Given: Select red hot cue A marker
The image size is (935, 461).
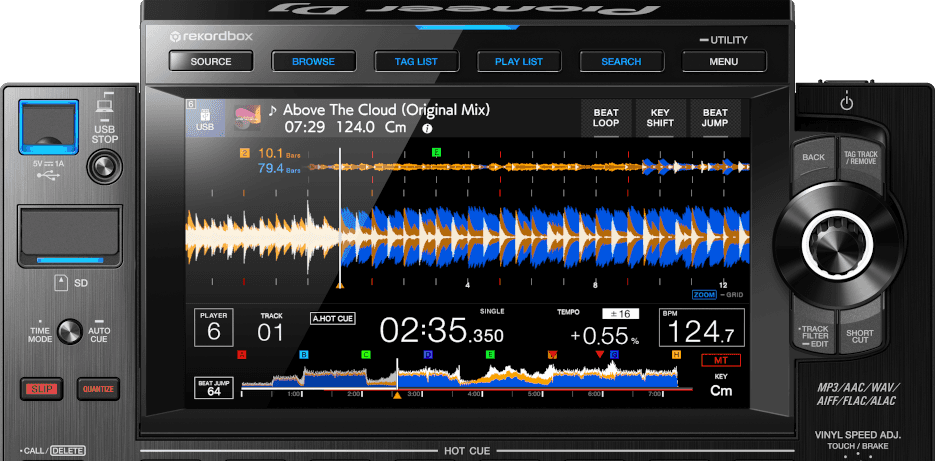Looking at the screenshot, I should point(242,355).
